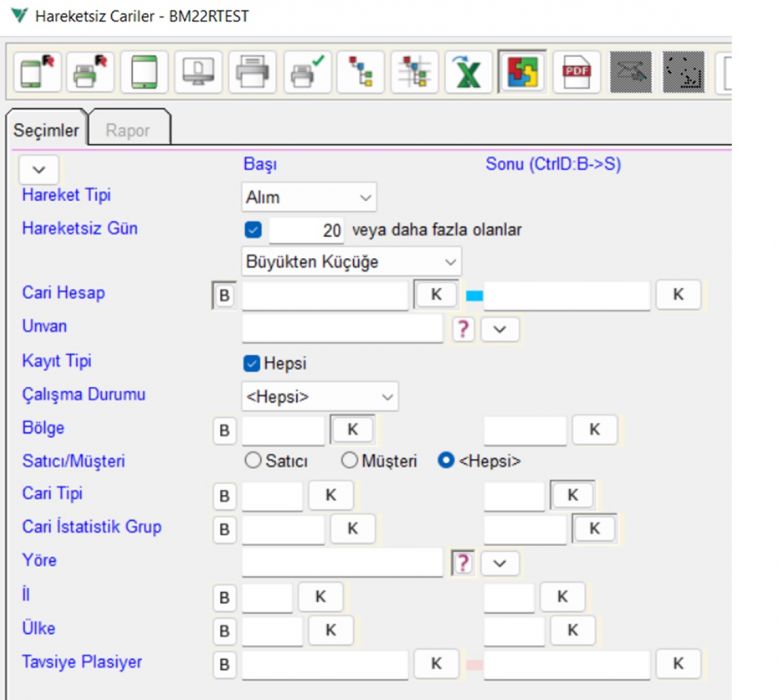Click the monitor screen preview icon

pyautogui.click(x=198, y=73)
